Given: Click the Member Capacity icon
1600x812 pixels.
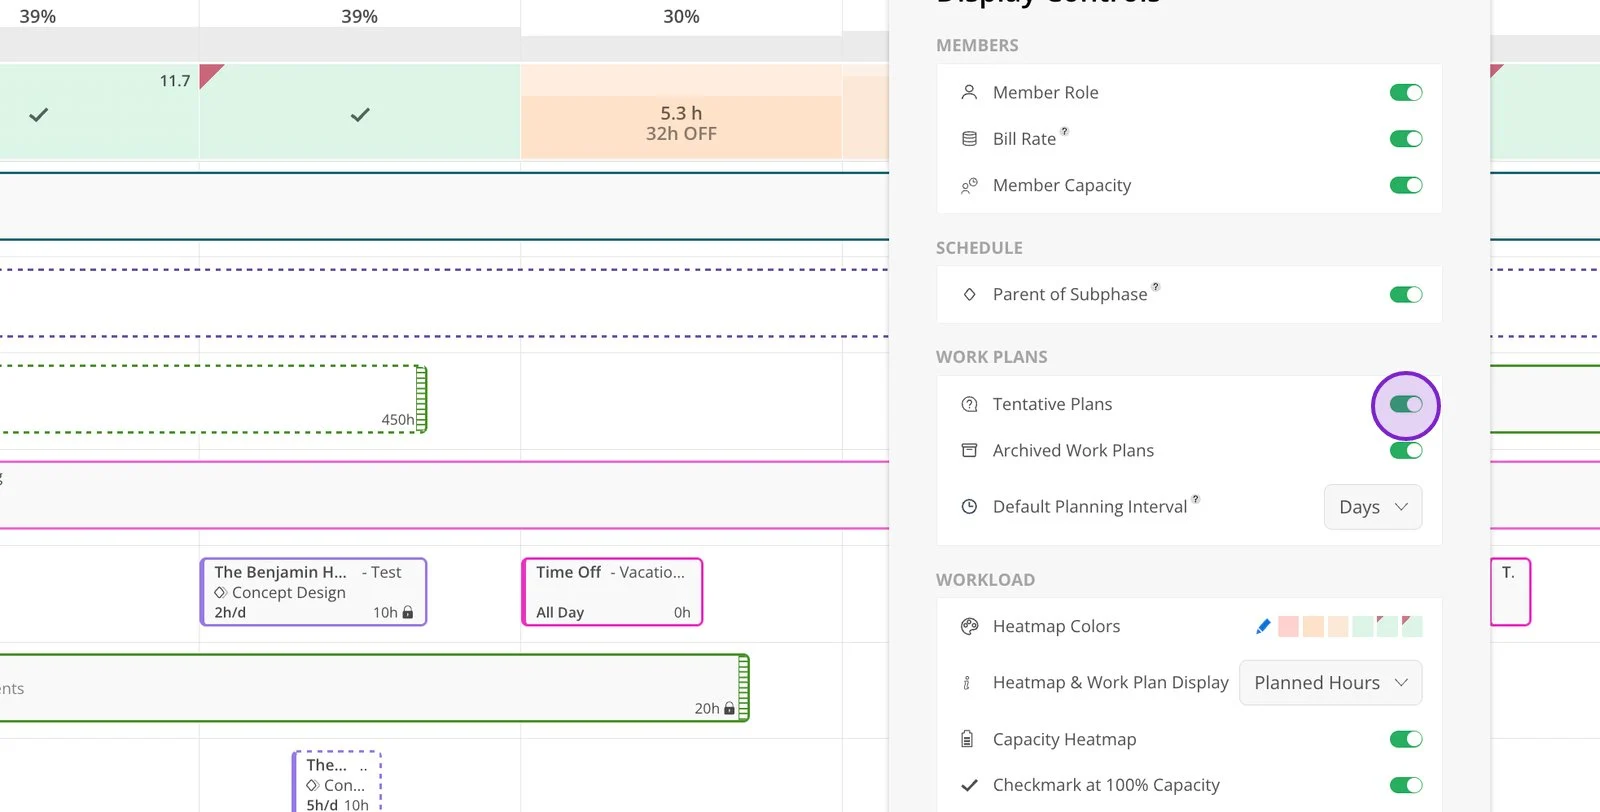Looking at the screenshot, I should pos(969,185).
